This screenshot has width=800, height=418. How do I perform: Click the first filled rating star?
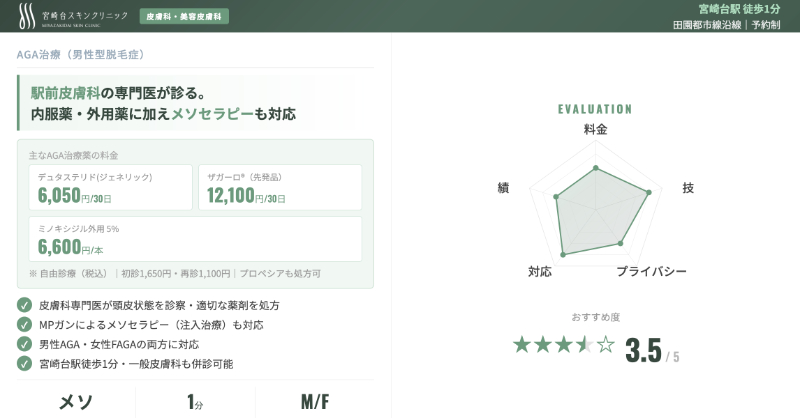(522, 346)
